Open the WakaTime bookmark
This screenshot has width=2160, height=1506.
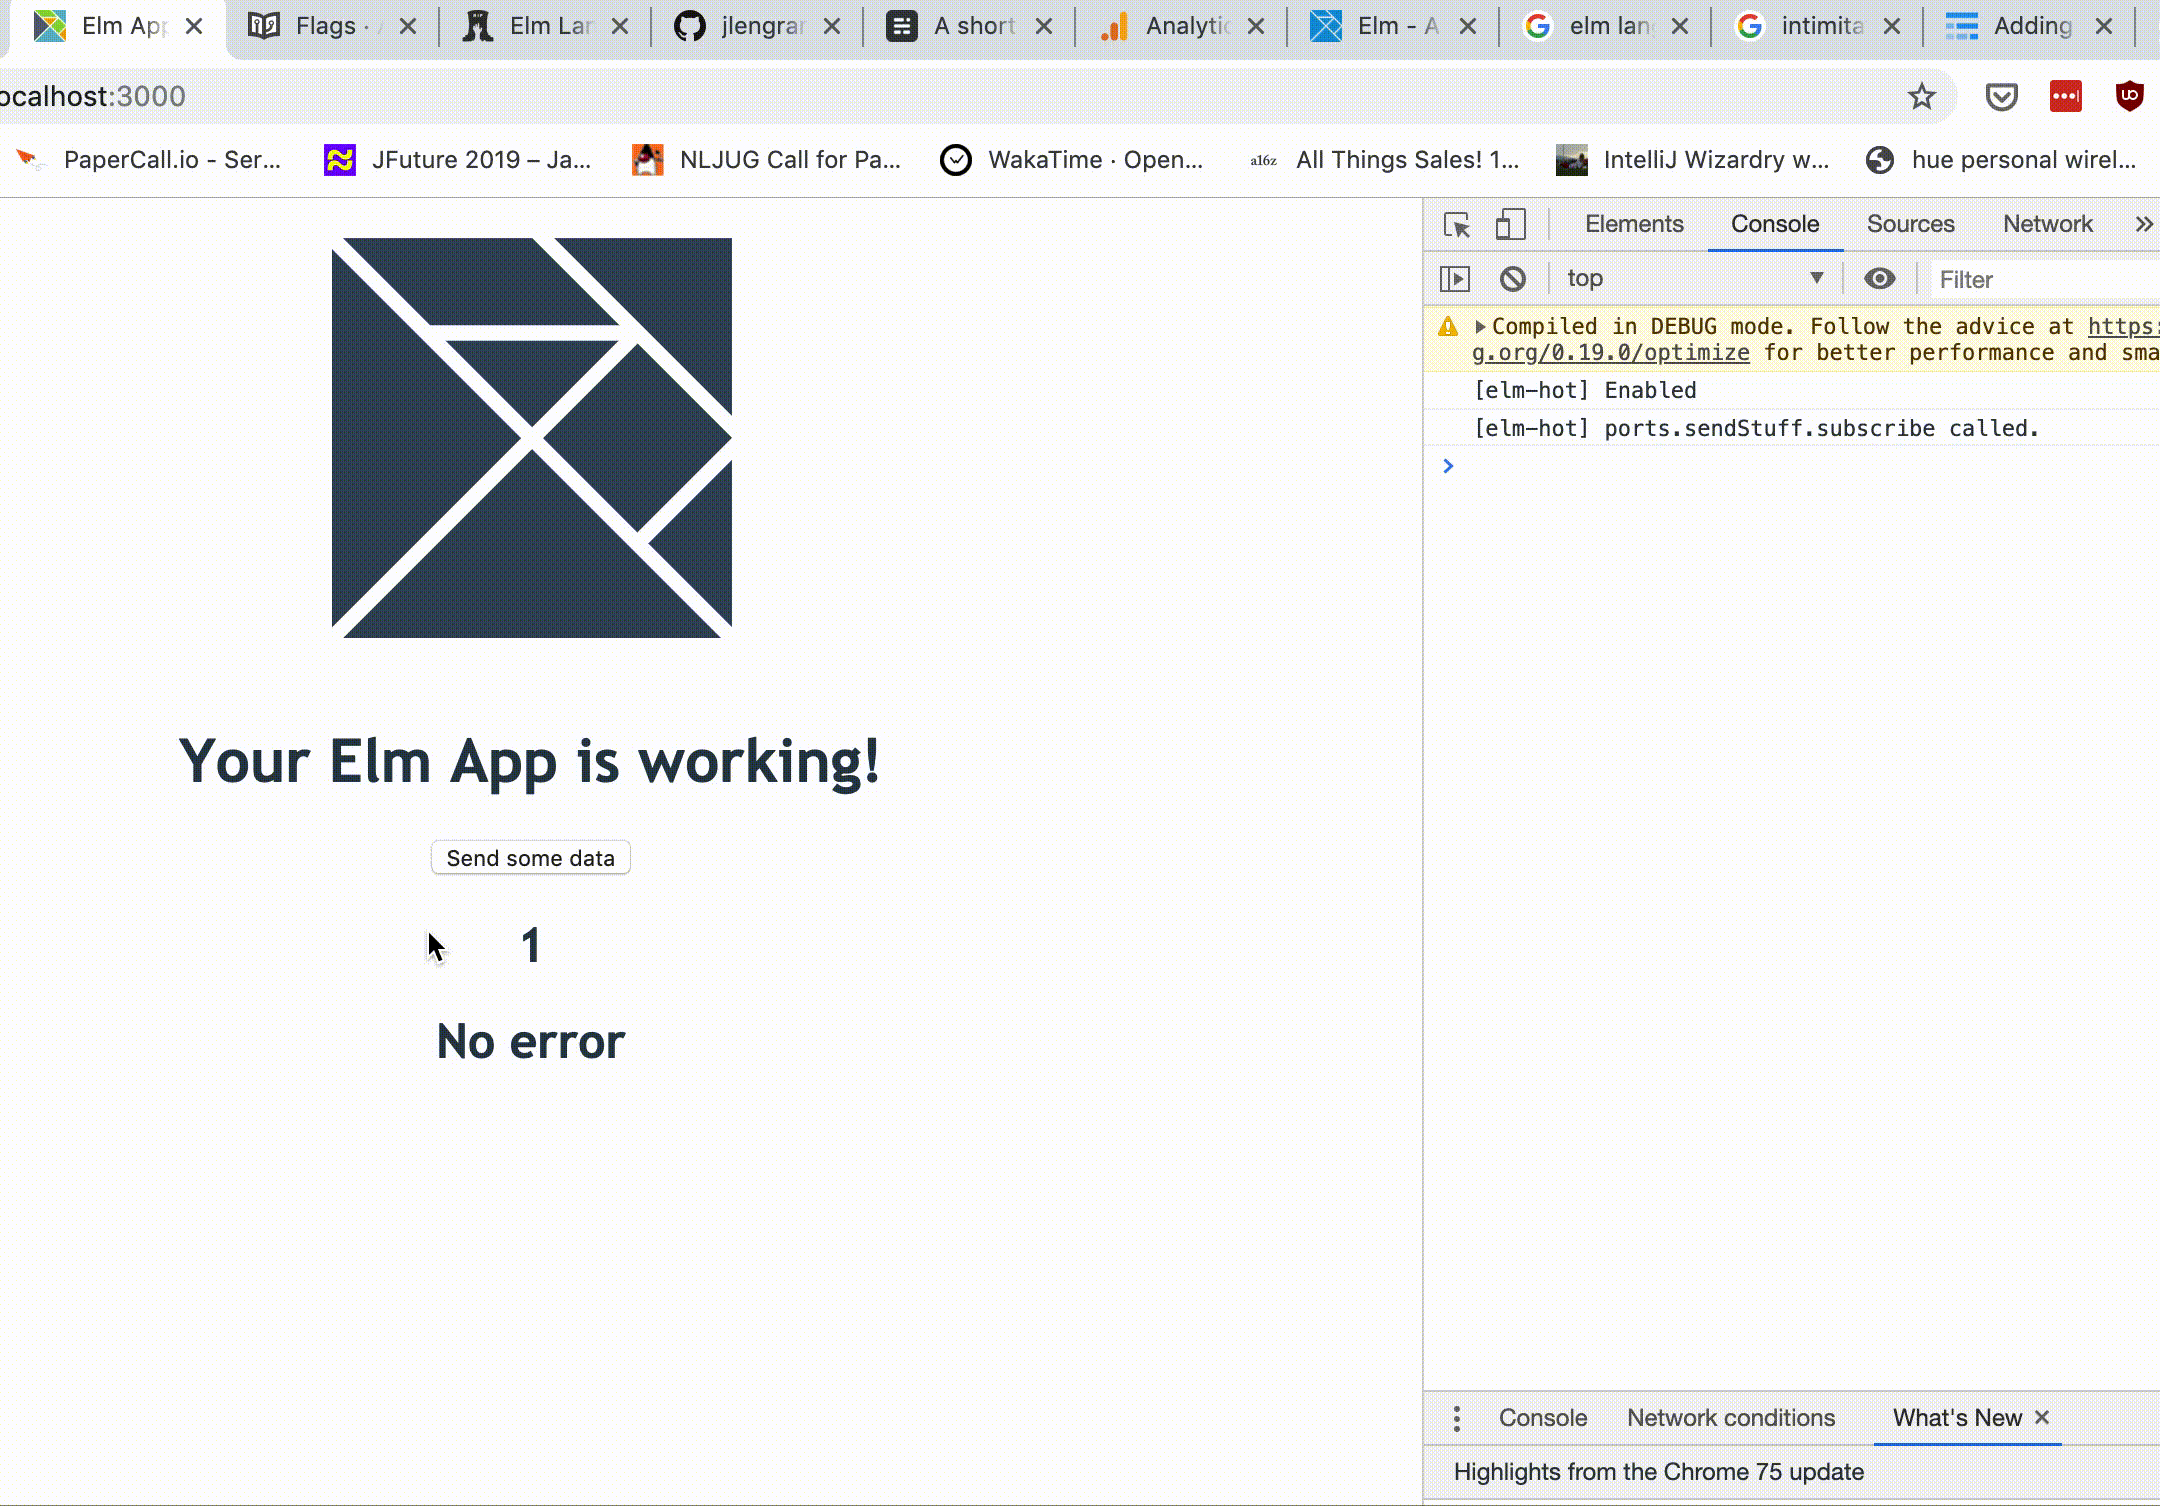click(1072, 160)
